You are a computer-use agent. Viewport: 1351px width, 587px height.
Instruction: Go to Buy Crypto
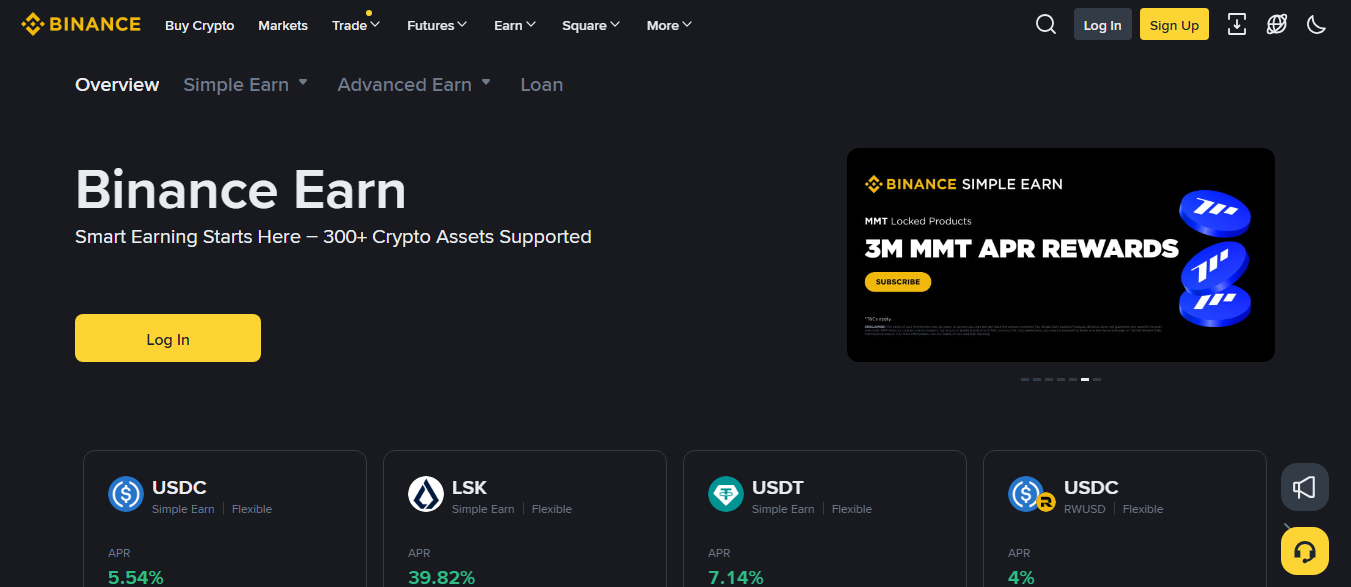tap(199, 25)
